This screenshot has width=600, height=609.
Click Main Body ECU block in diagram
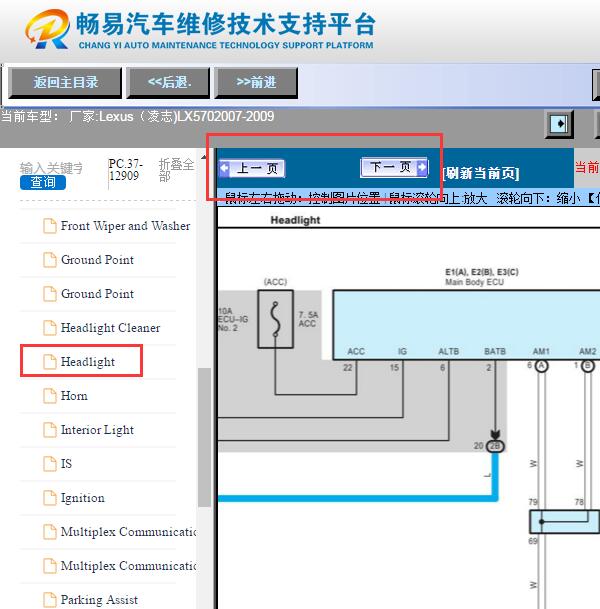point(466,325)
